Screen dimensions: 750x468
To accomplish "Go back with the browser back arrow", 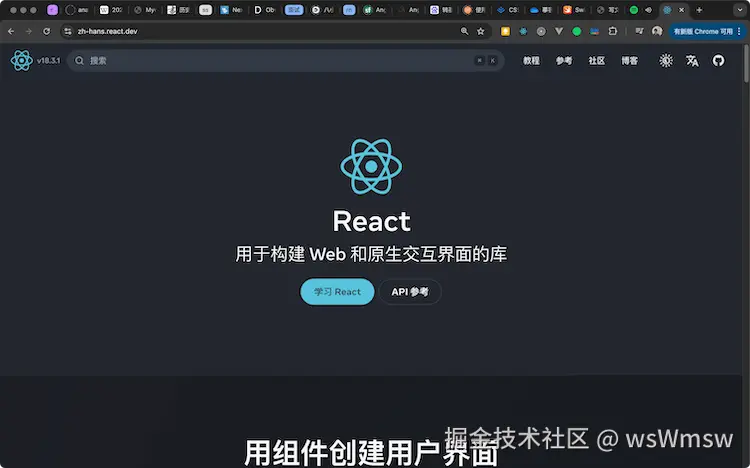I will point(11,31).
